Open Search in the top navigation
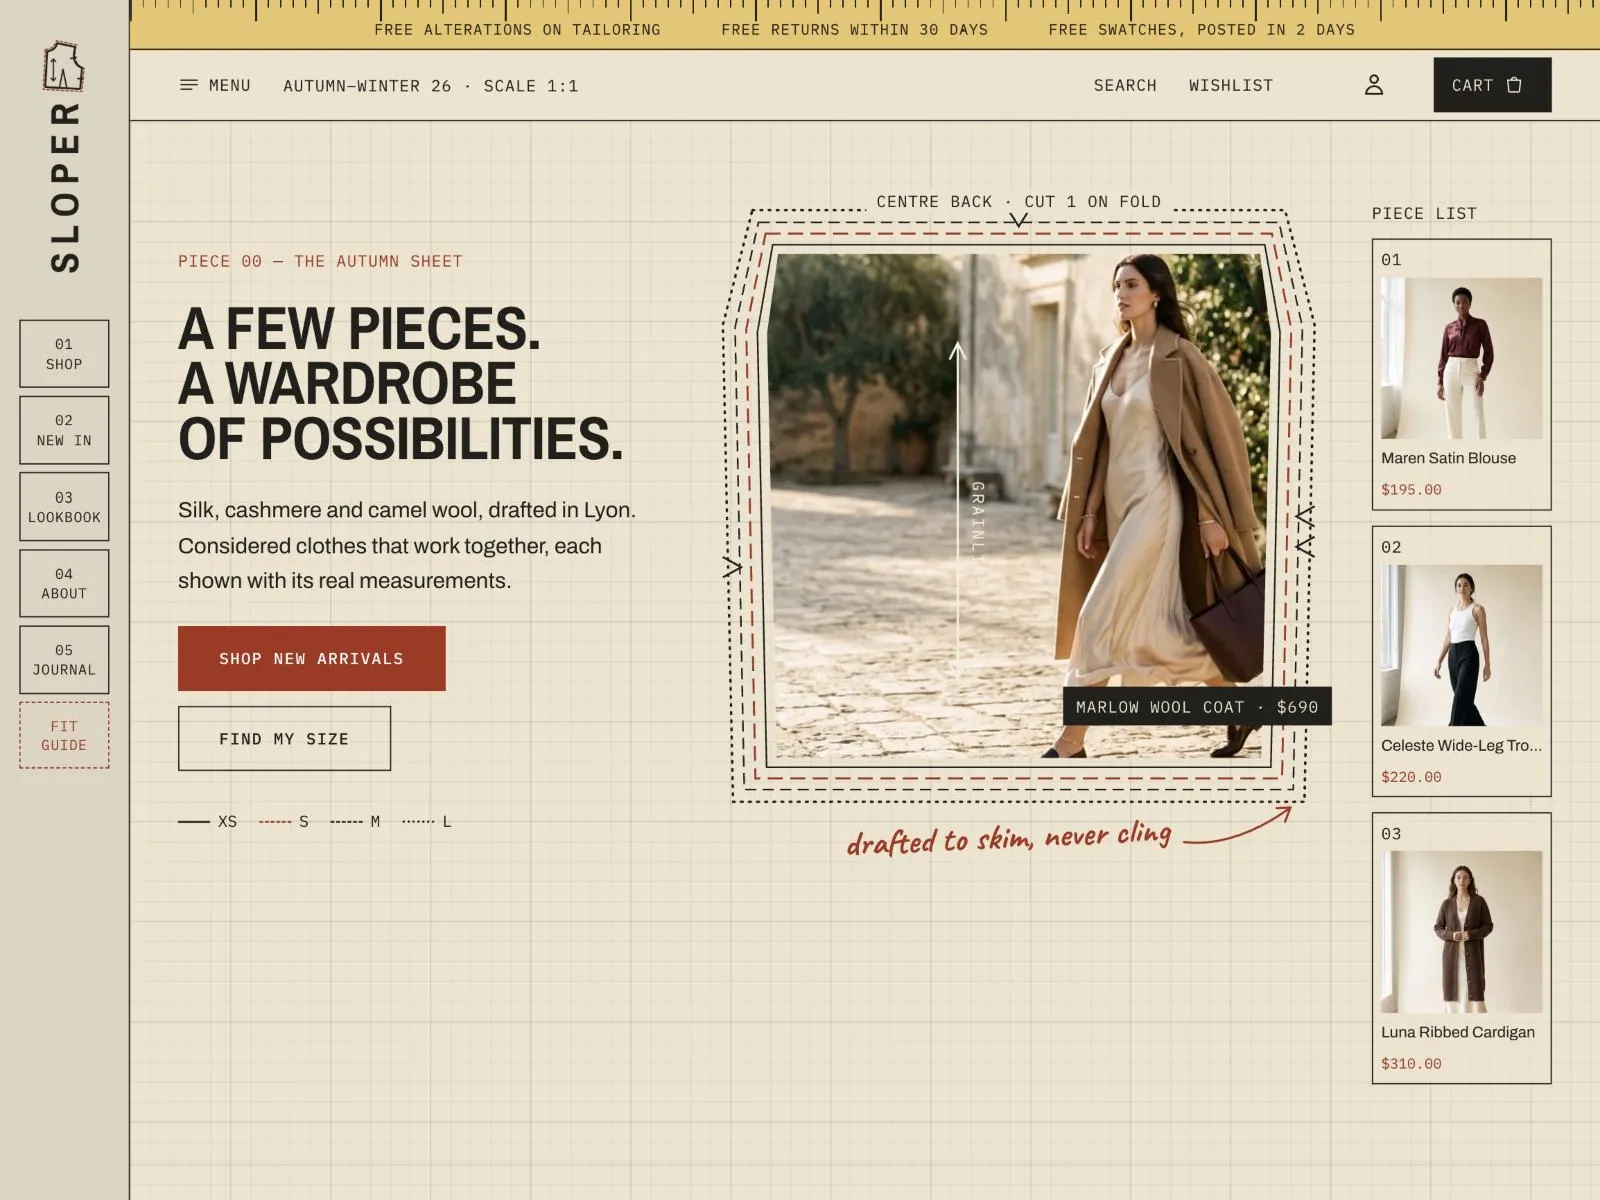This screenshot has width=1600, height=1200. [x=1125, y=85]
